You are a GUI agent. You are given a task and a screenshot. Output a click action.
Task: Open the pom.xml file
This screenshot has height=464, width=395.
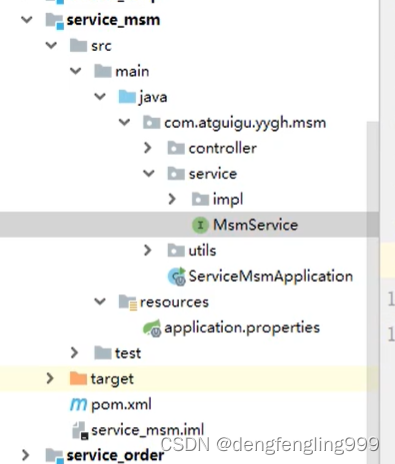point(121,405)
